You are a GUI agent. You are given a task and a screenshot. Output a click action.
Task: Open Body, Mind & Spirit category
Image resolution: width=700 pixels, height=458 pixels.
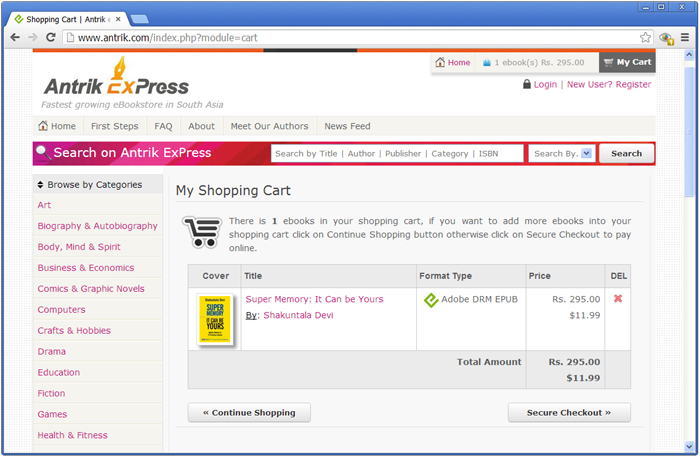click(79, 247)
